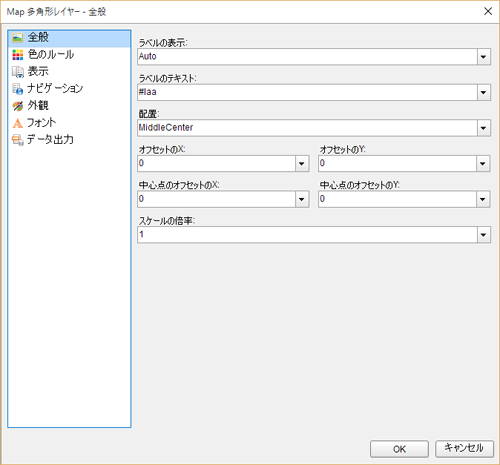Expand the オフセットのY dropdown arrow

pyautogui.click(x=483, y=164)
